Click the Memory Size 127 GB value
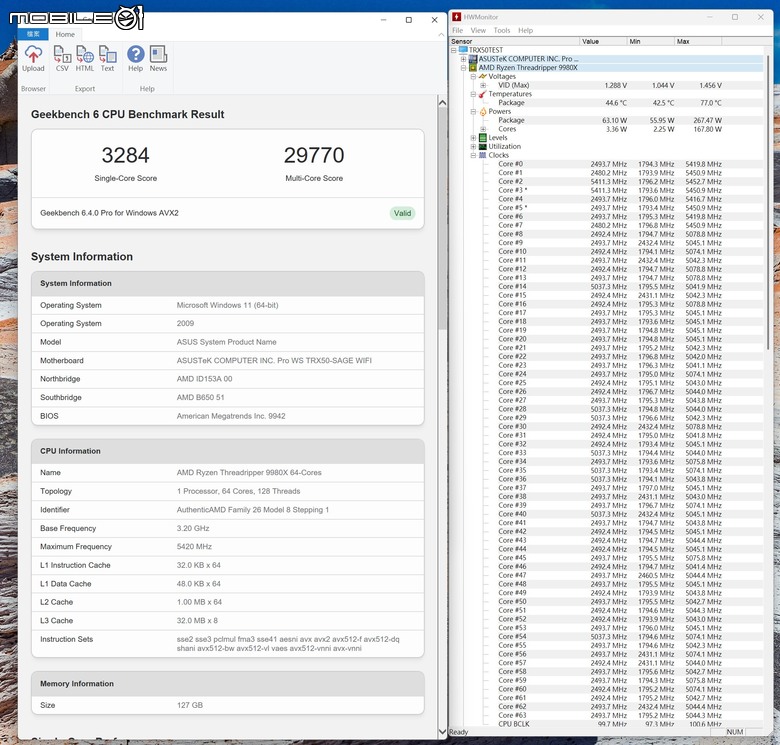780x745 pixels. coord(190,705)
